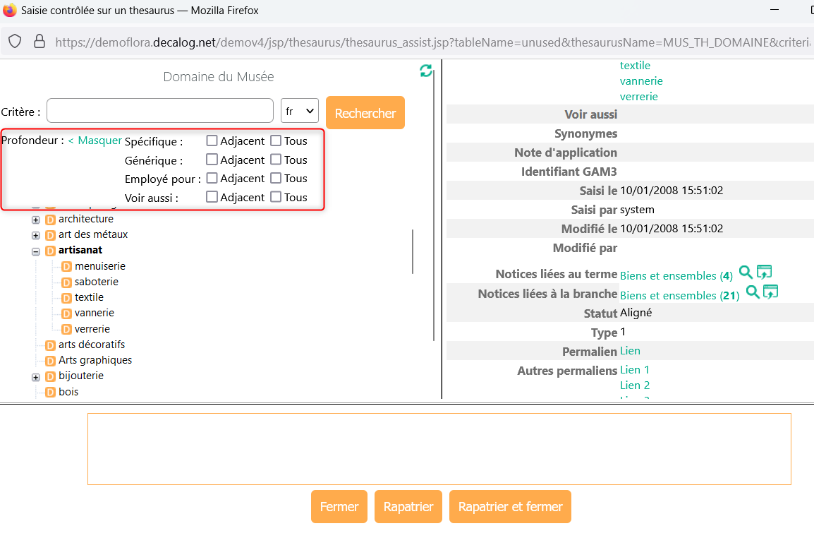814x538 pixels.
Task: Click the Critère text input field
Action: click(160, 111)
